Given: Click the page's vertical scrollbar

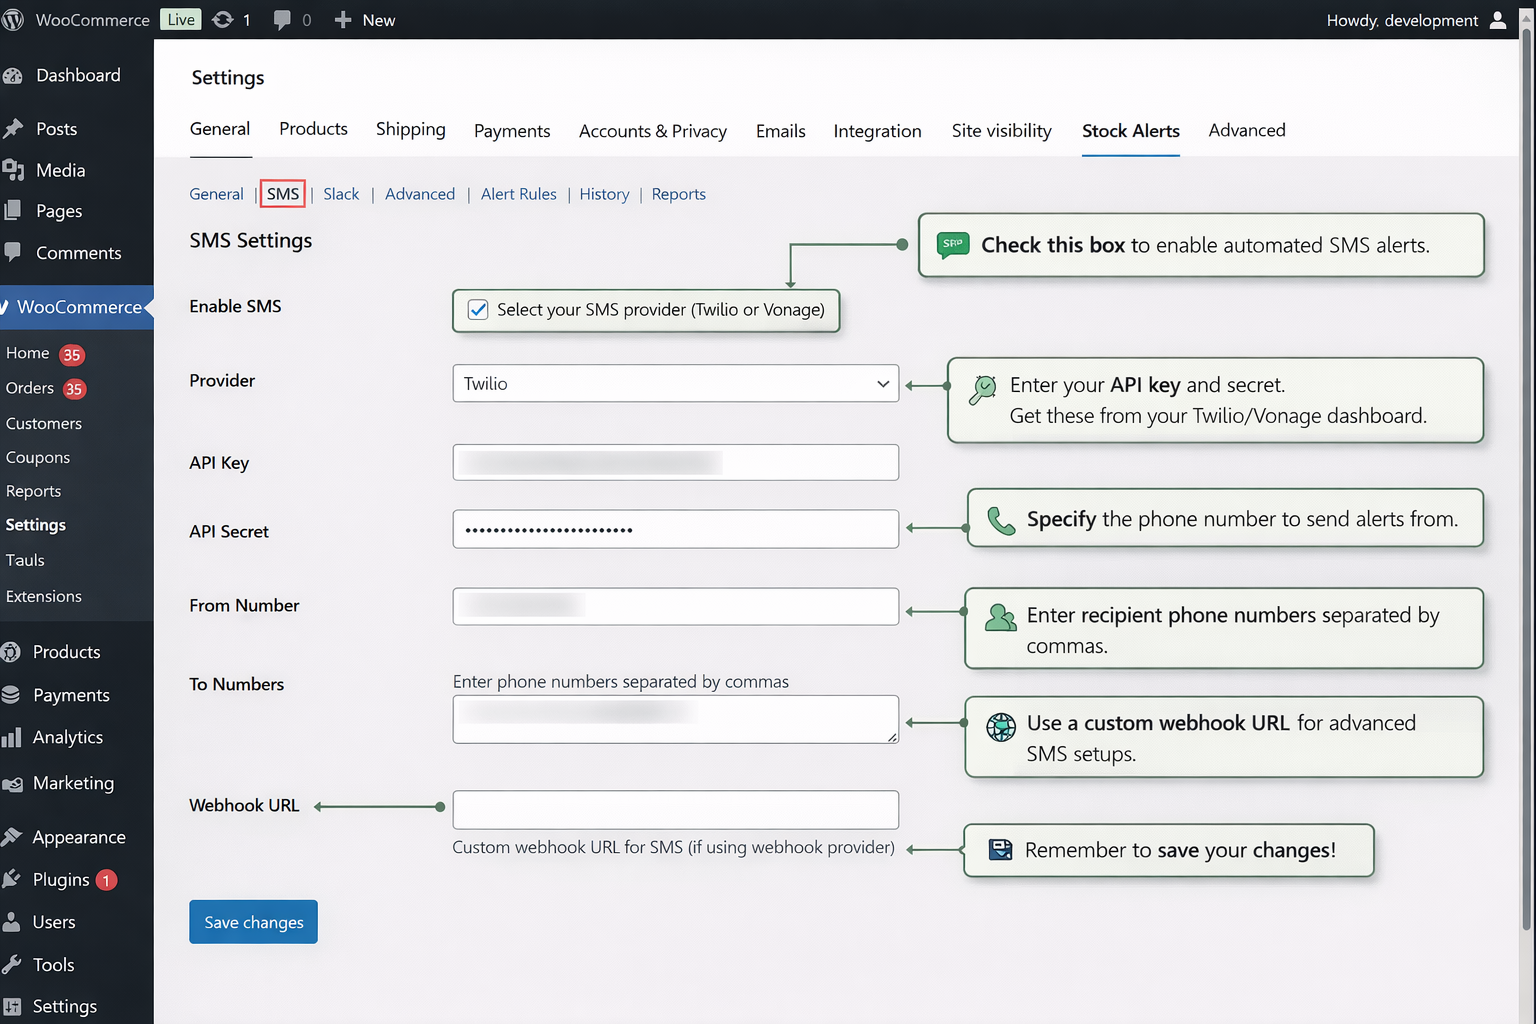Looking at the screenshot, I should [1526, 480].
